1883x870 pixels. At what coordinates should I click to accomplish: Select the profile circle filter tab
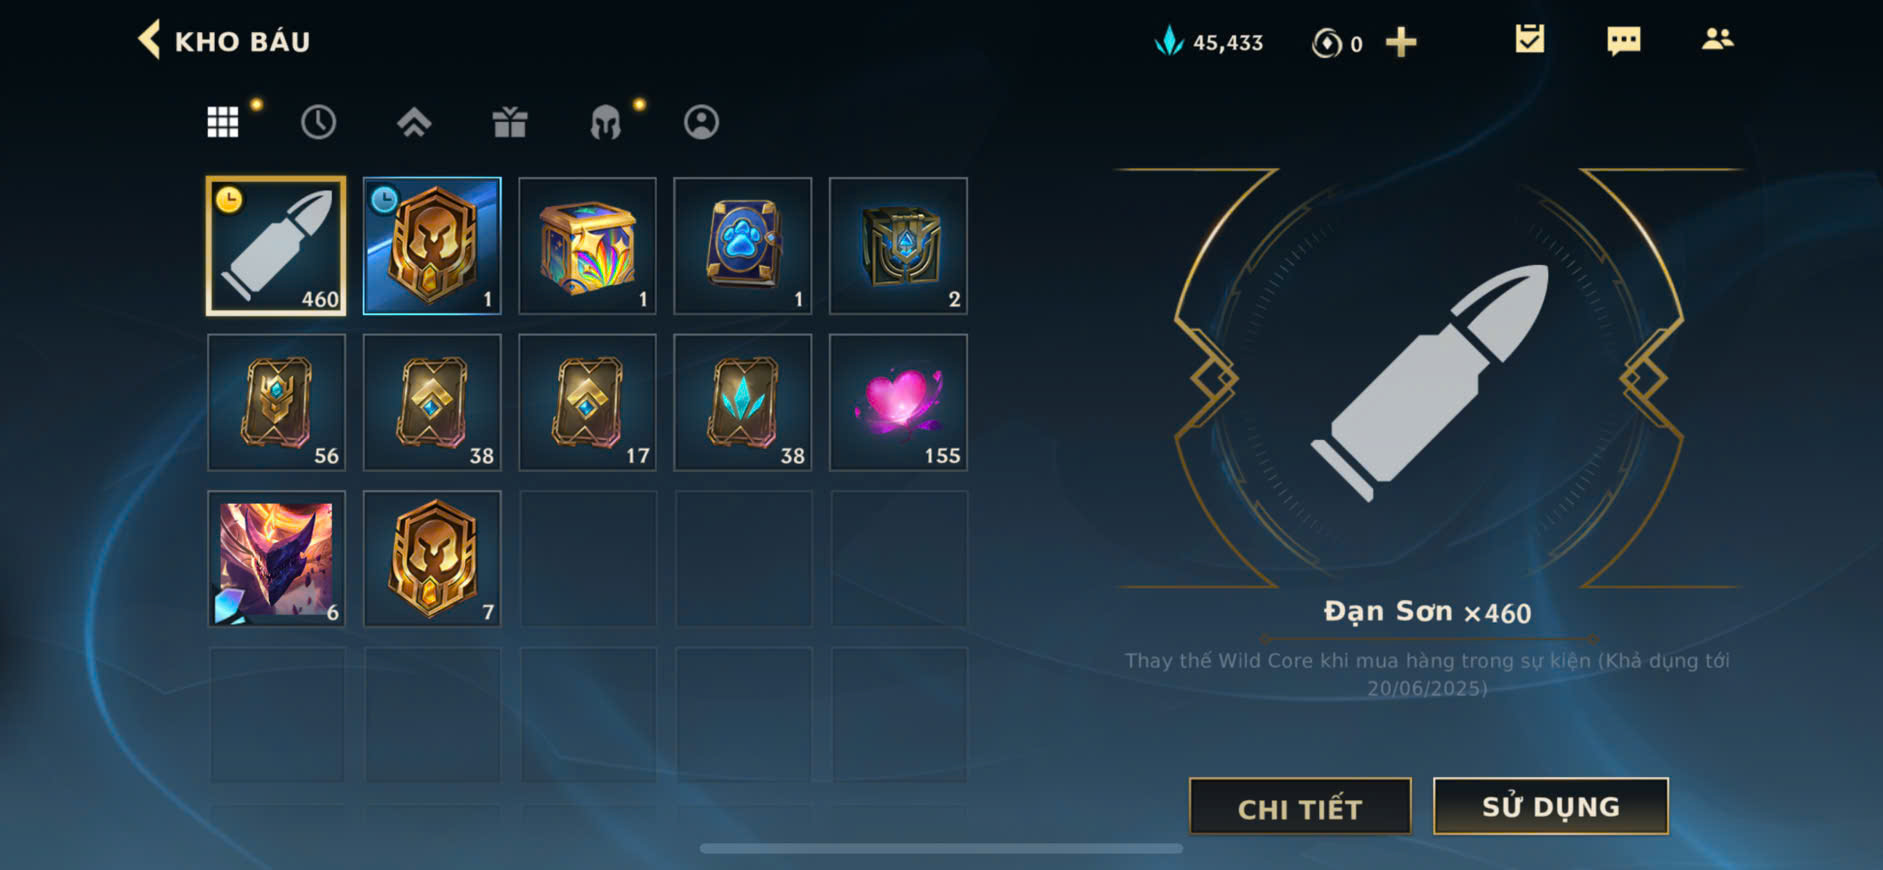701,122
